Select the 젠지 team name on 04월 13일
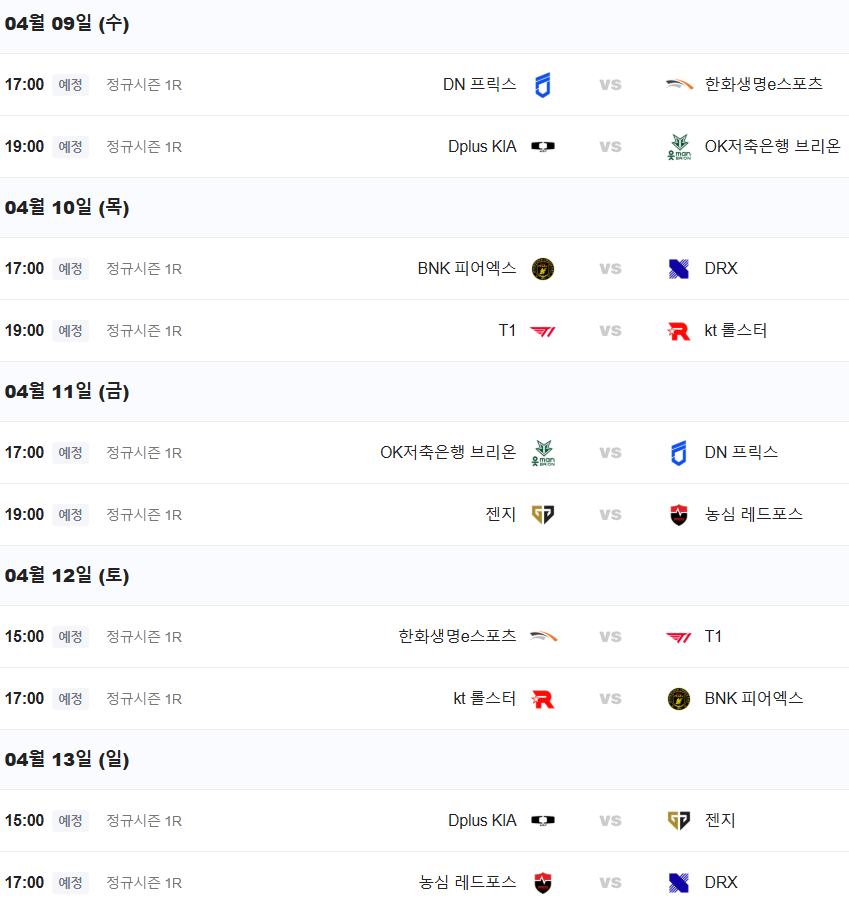This screenshot has width=849, height=913. [x=720, y=821]
